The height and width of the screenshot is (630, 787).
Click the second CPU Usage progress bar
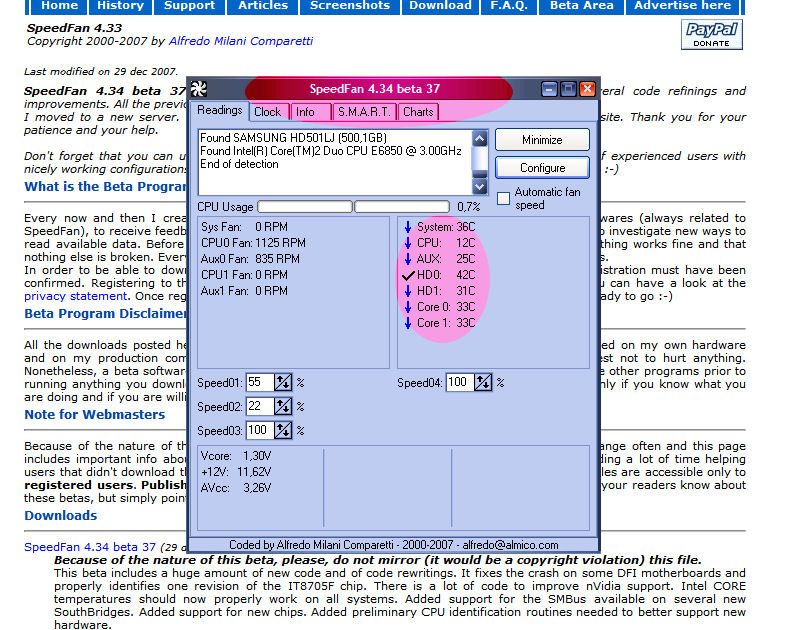pyautogui.click(x=402, y=206)
